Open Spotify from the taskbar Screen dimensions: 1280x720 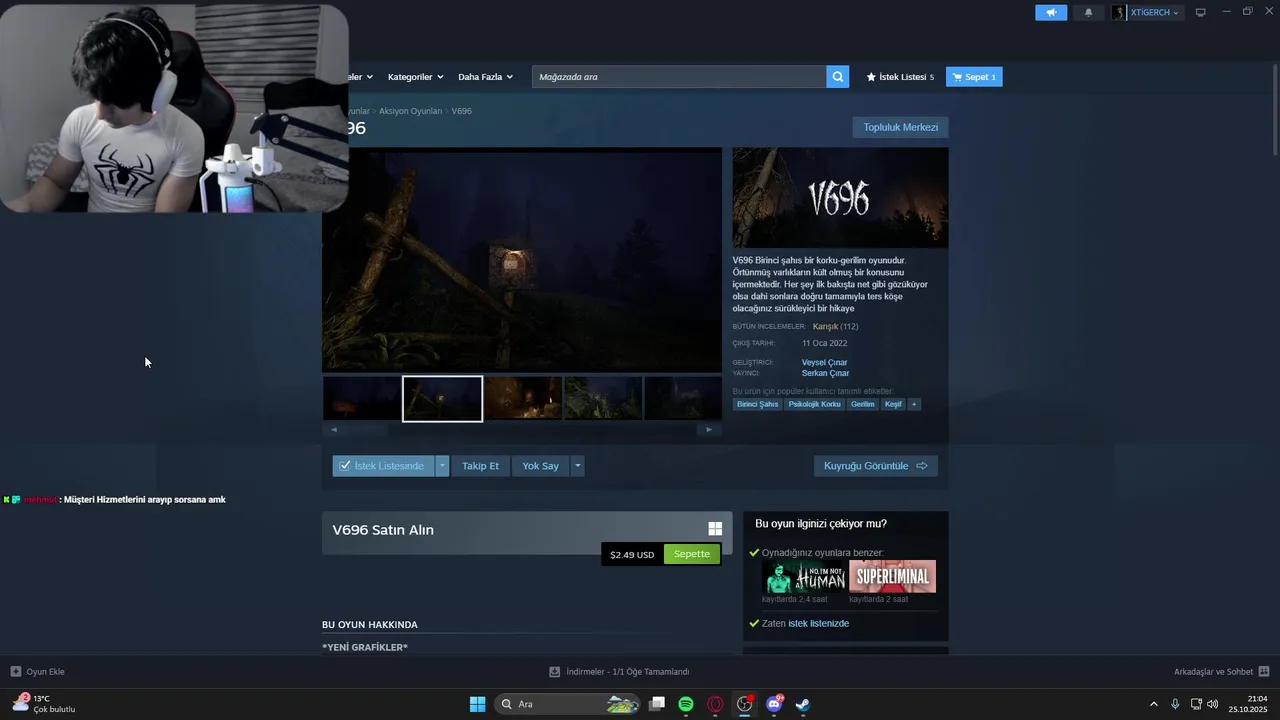coord(686,704)
